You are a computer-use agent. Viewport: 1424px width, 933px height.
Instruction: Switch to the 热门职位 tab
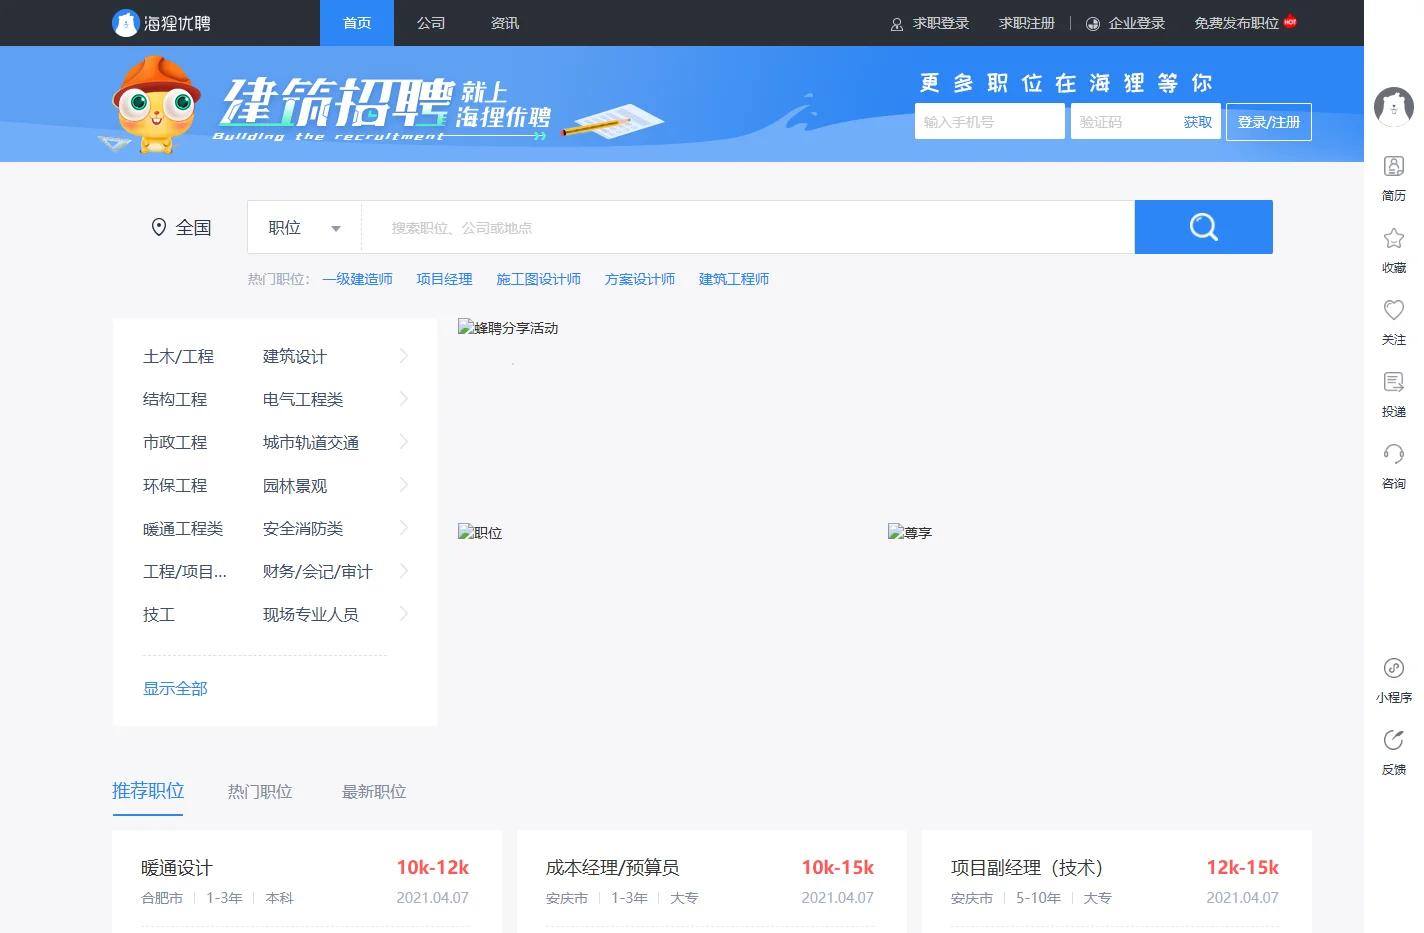point(260,791)
